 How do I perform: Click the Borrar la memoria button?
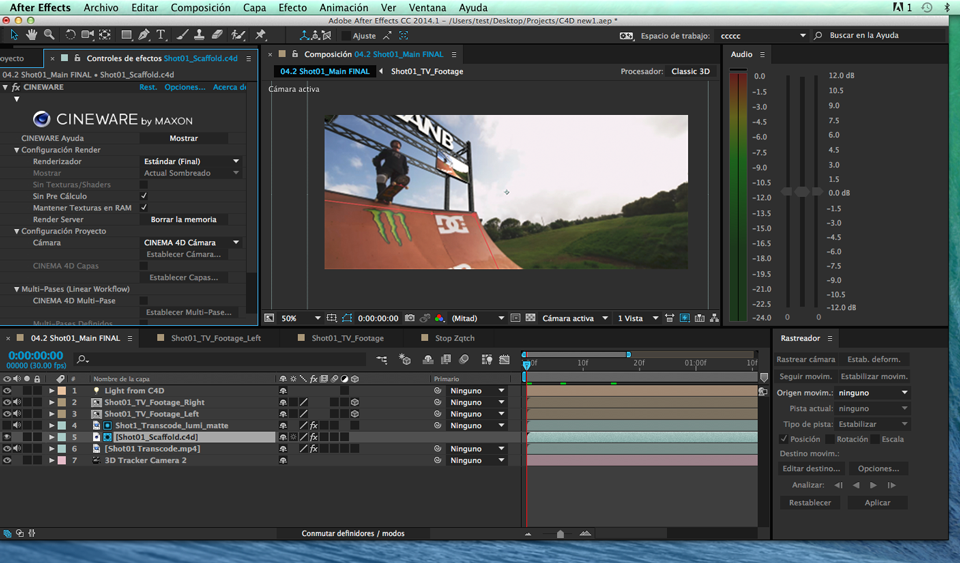click(184, 219)
